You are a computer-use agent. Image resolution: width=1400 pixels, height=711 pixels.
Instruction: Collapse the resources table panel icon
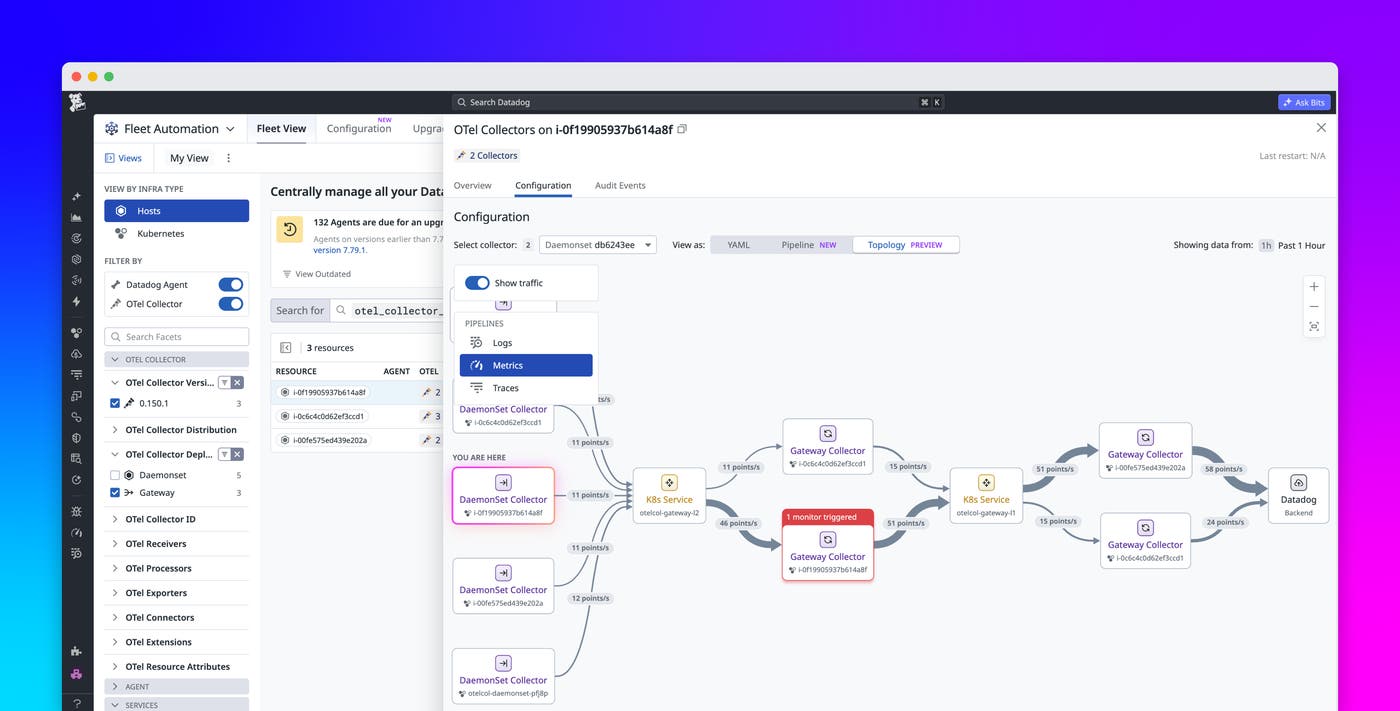(286, 347)
